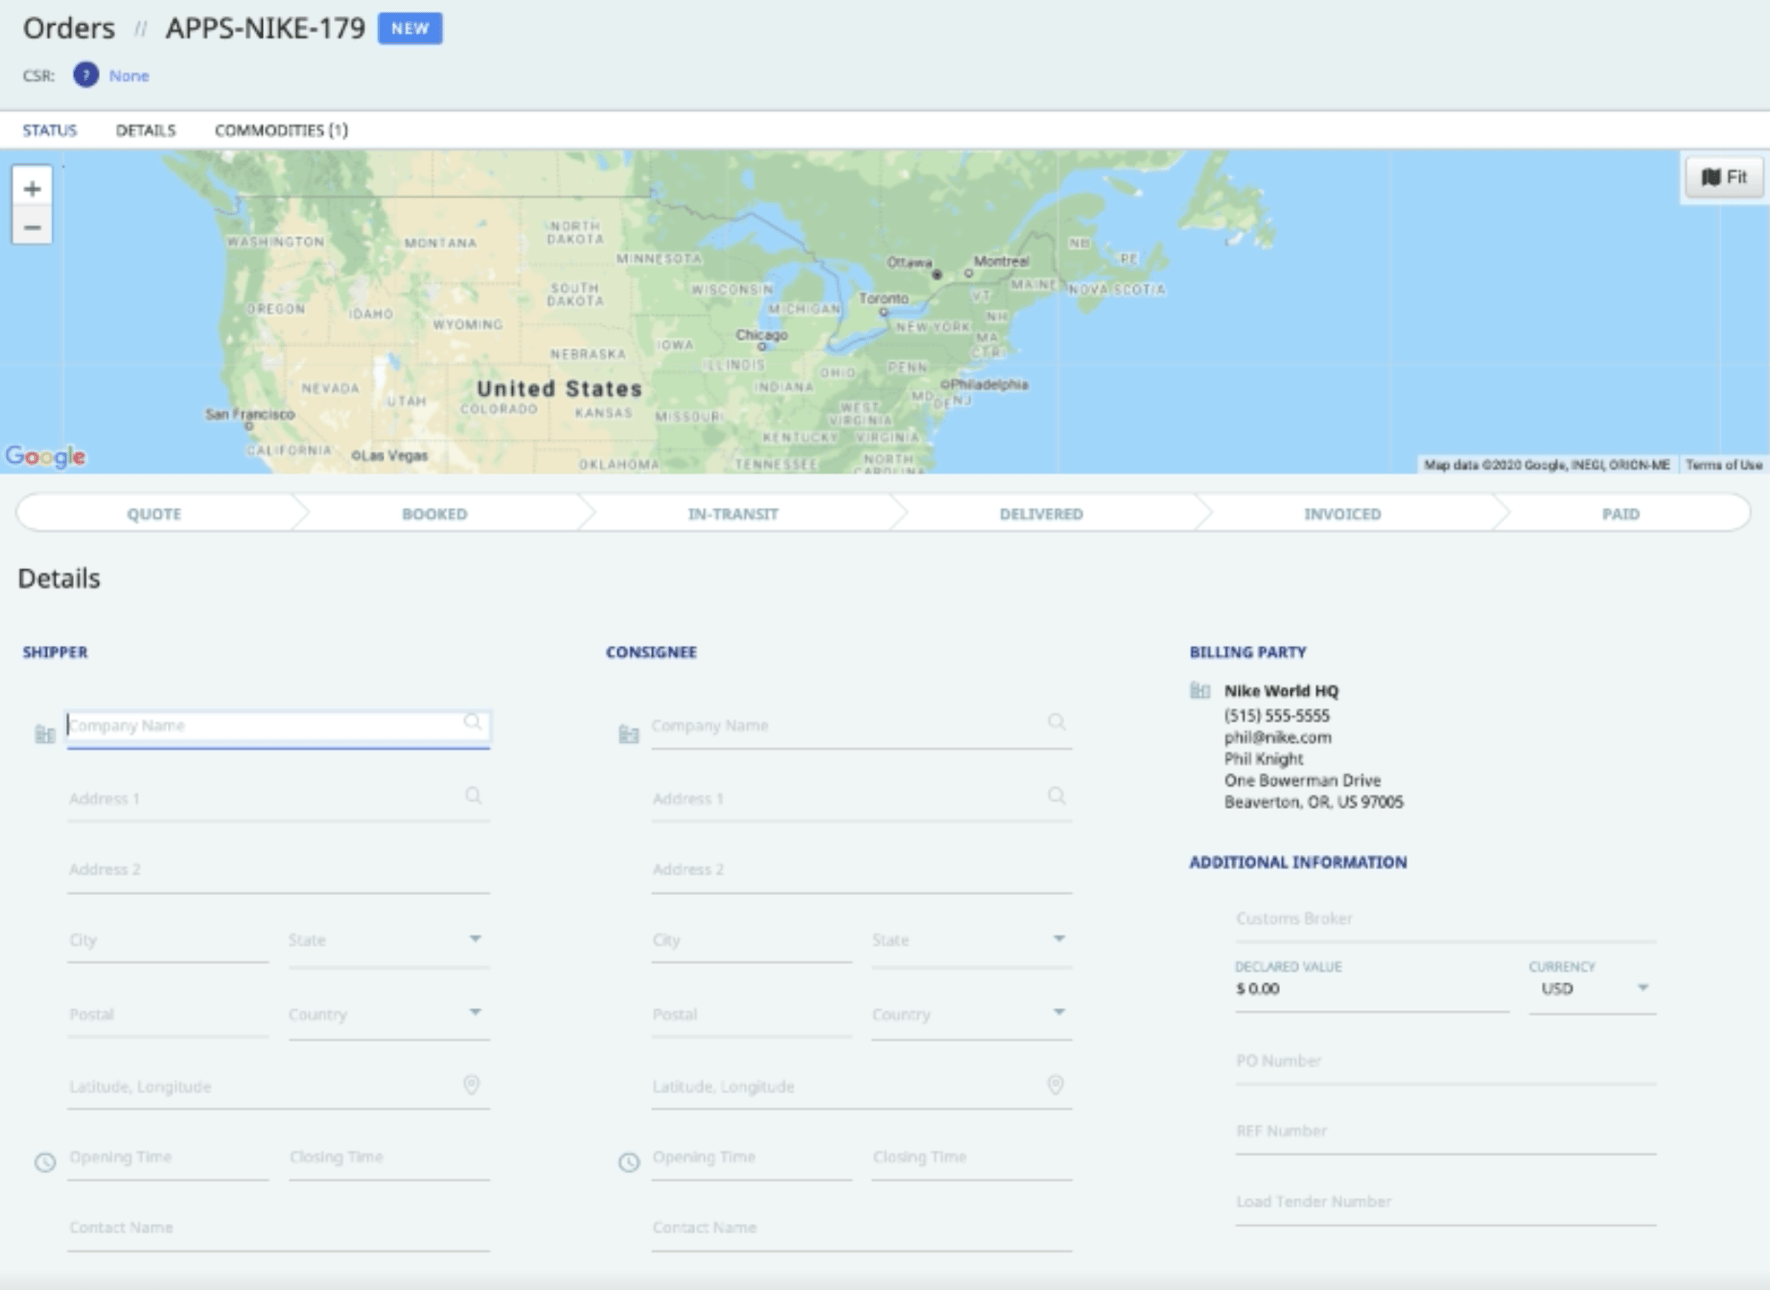1770x1290 pixels.
Task: Click the Fit button to recenter the map
Action: coord(1722,177)
